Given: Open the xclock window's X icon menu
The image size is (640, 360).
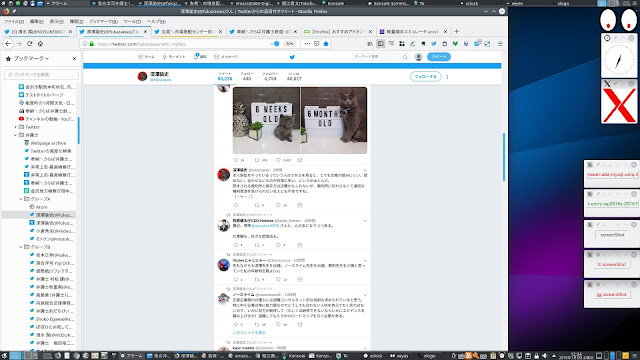Looking at the screenshot, I should click(x=607, y=38).
